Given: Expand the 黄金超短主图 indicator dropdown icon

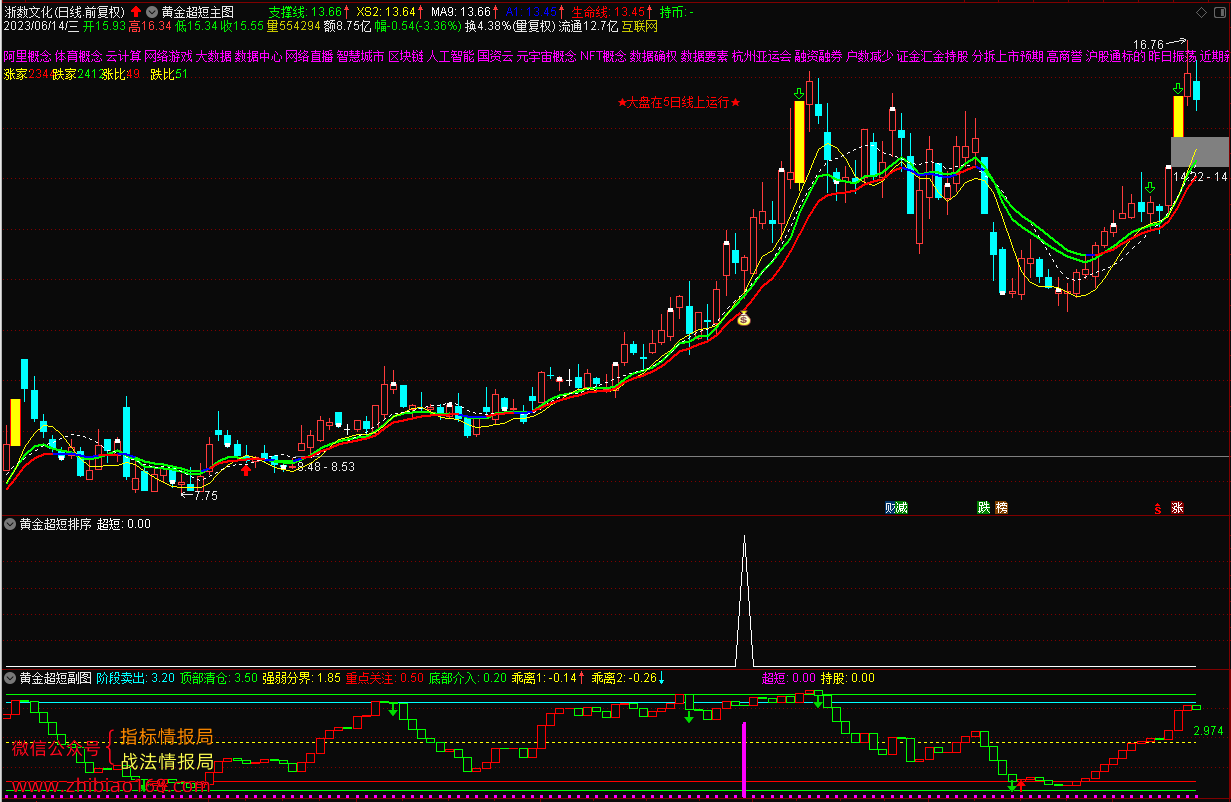Looking at the screenshot, I should [152, 12].
